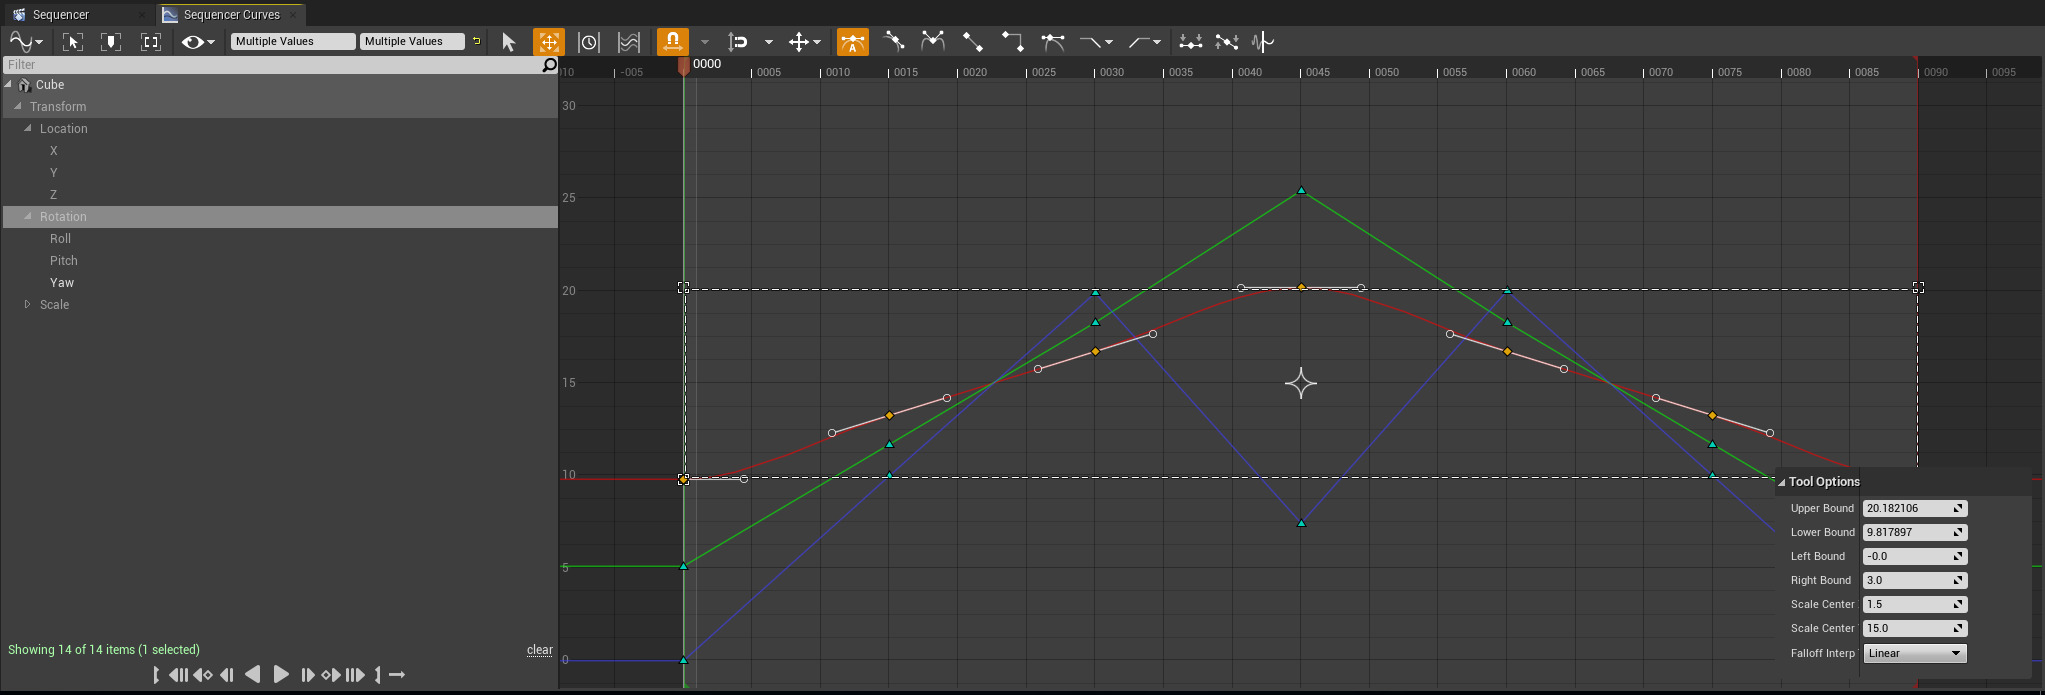Activate the Transform tool in toolbar
Viewport: 2045px width, 695px height.
[549, 42]
